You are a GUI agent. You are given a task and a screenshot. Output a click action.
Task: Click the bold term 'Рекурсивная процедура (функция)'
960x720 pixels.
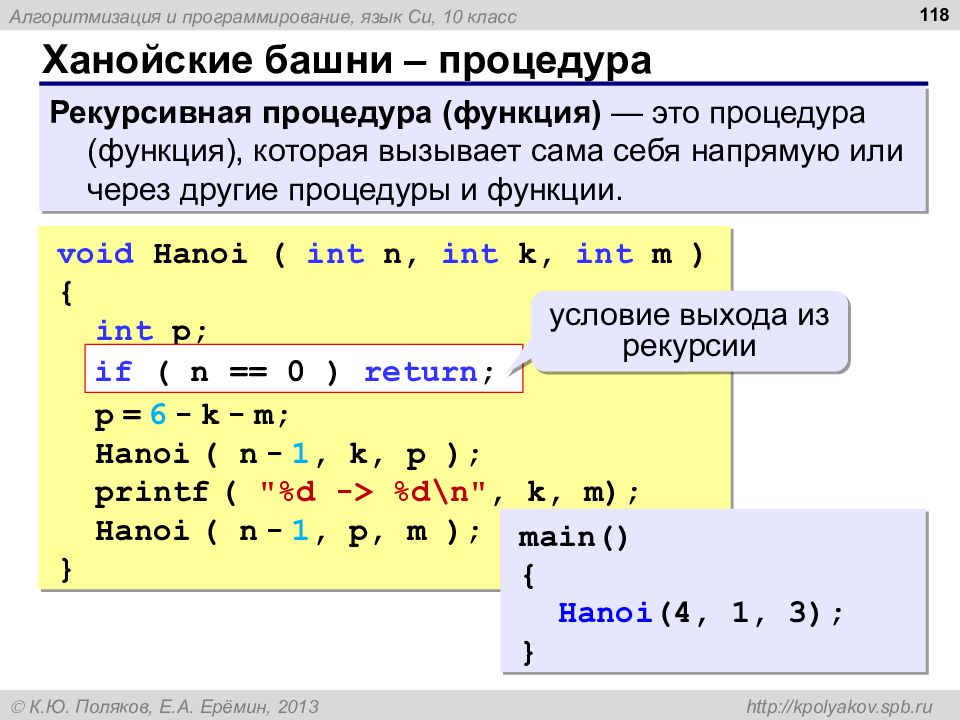[x=325, y=113]
